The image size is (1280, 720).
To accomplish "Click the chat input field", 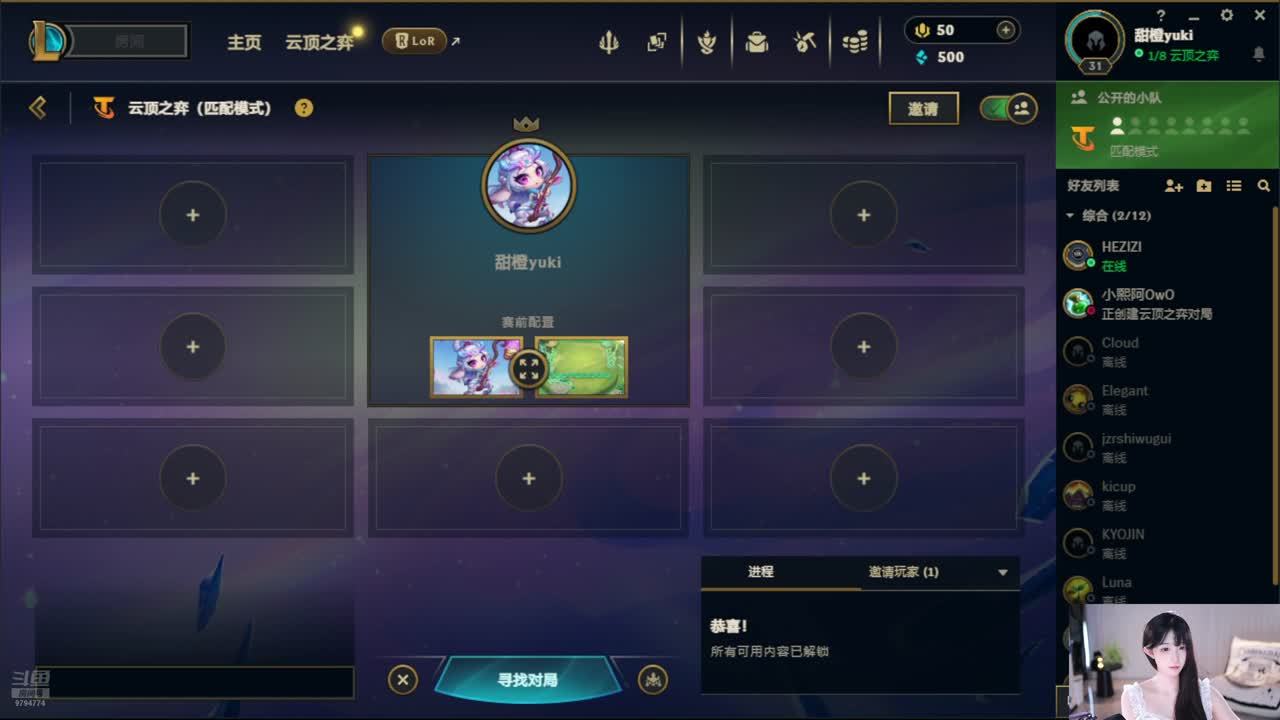I will click(196, 682).
